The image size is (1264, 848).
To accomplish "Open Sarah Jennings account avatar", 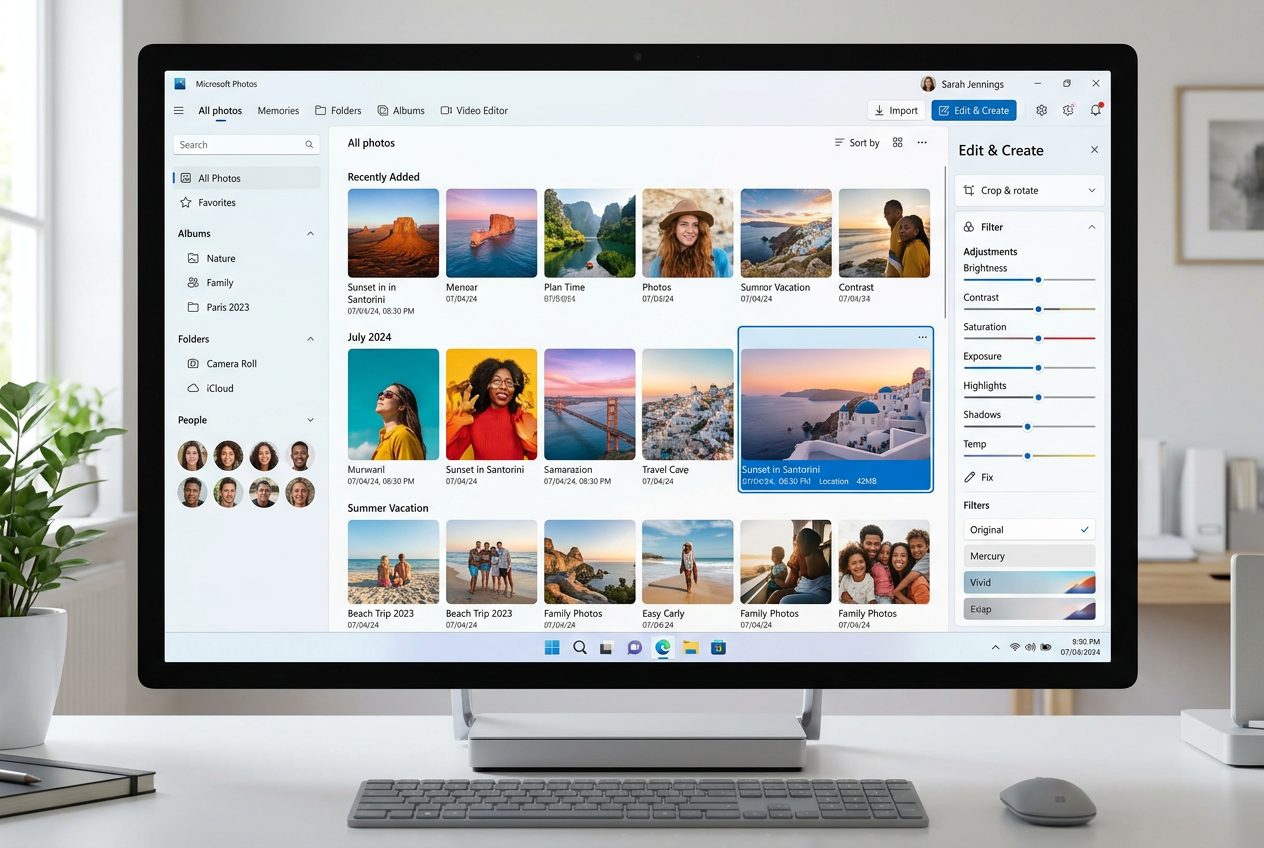I will click(x=928, y=84).
